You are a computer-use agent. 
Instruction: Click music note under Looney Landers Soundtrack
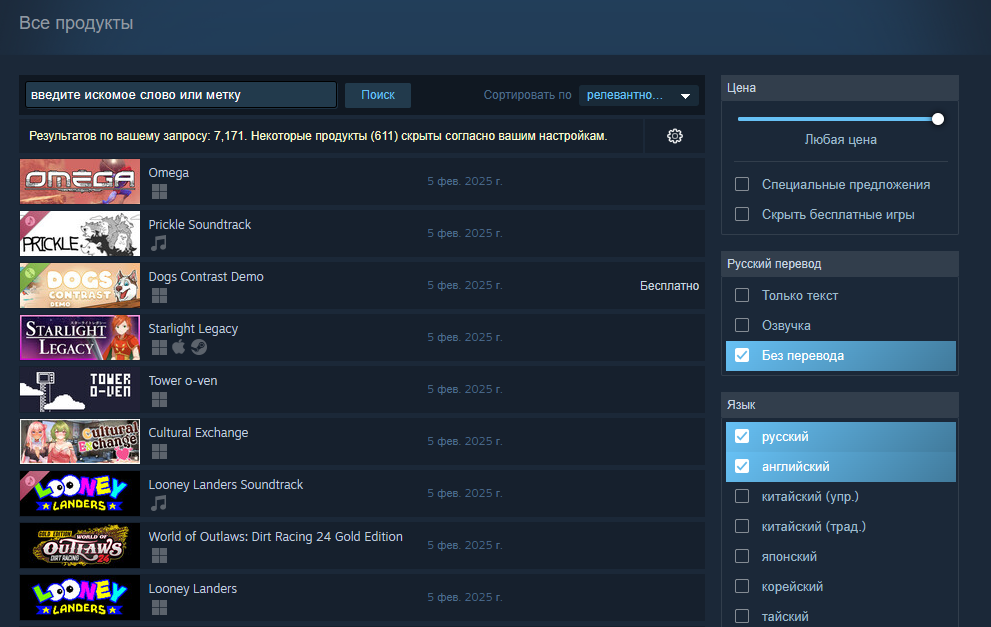tap(159, 503)
